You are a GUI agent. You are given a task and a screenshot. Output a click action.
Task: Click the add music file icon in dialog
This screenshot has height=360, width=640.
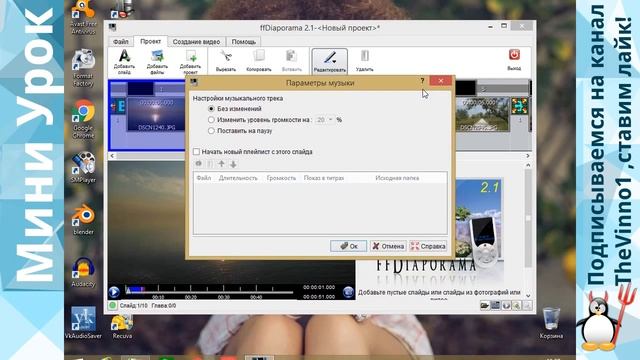[198, 164]
